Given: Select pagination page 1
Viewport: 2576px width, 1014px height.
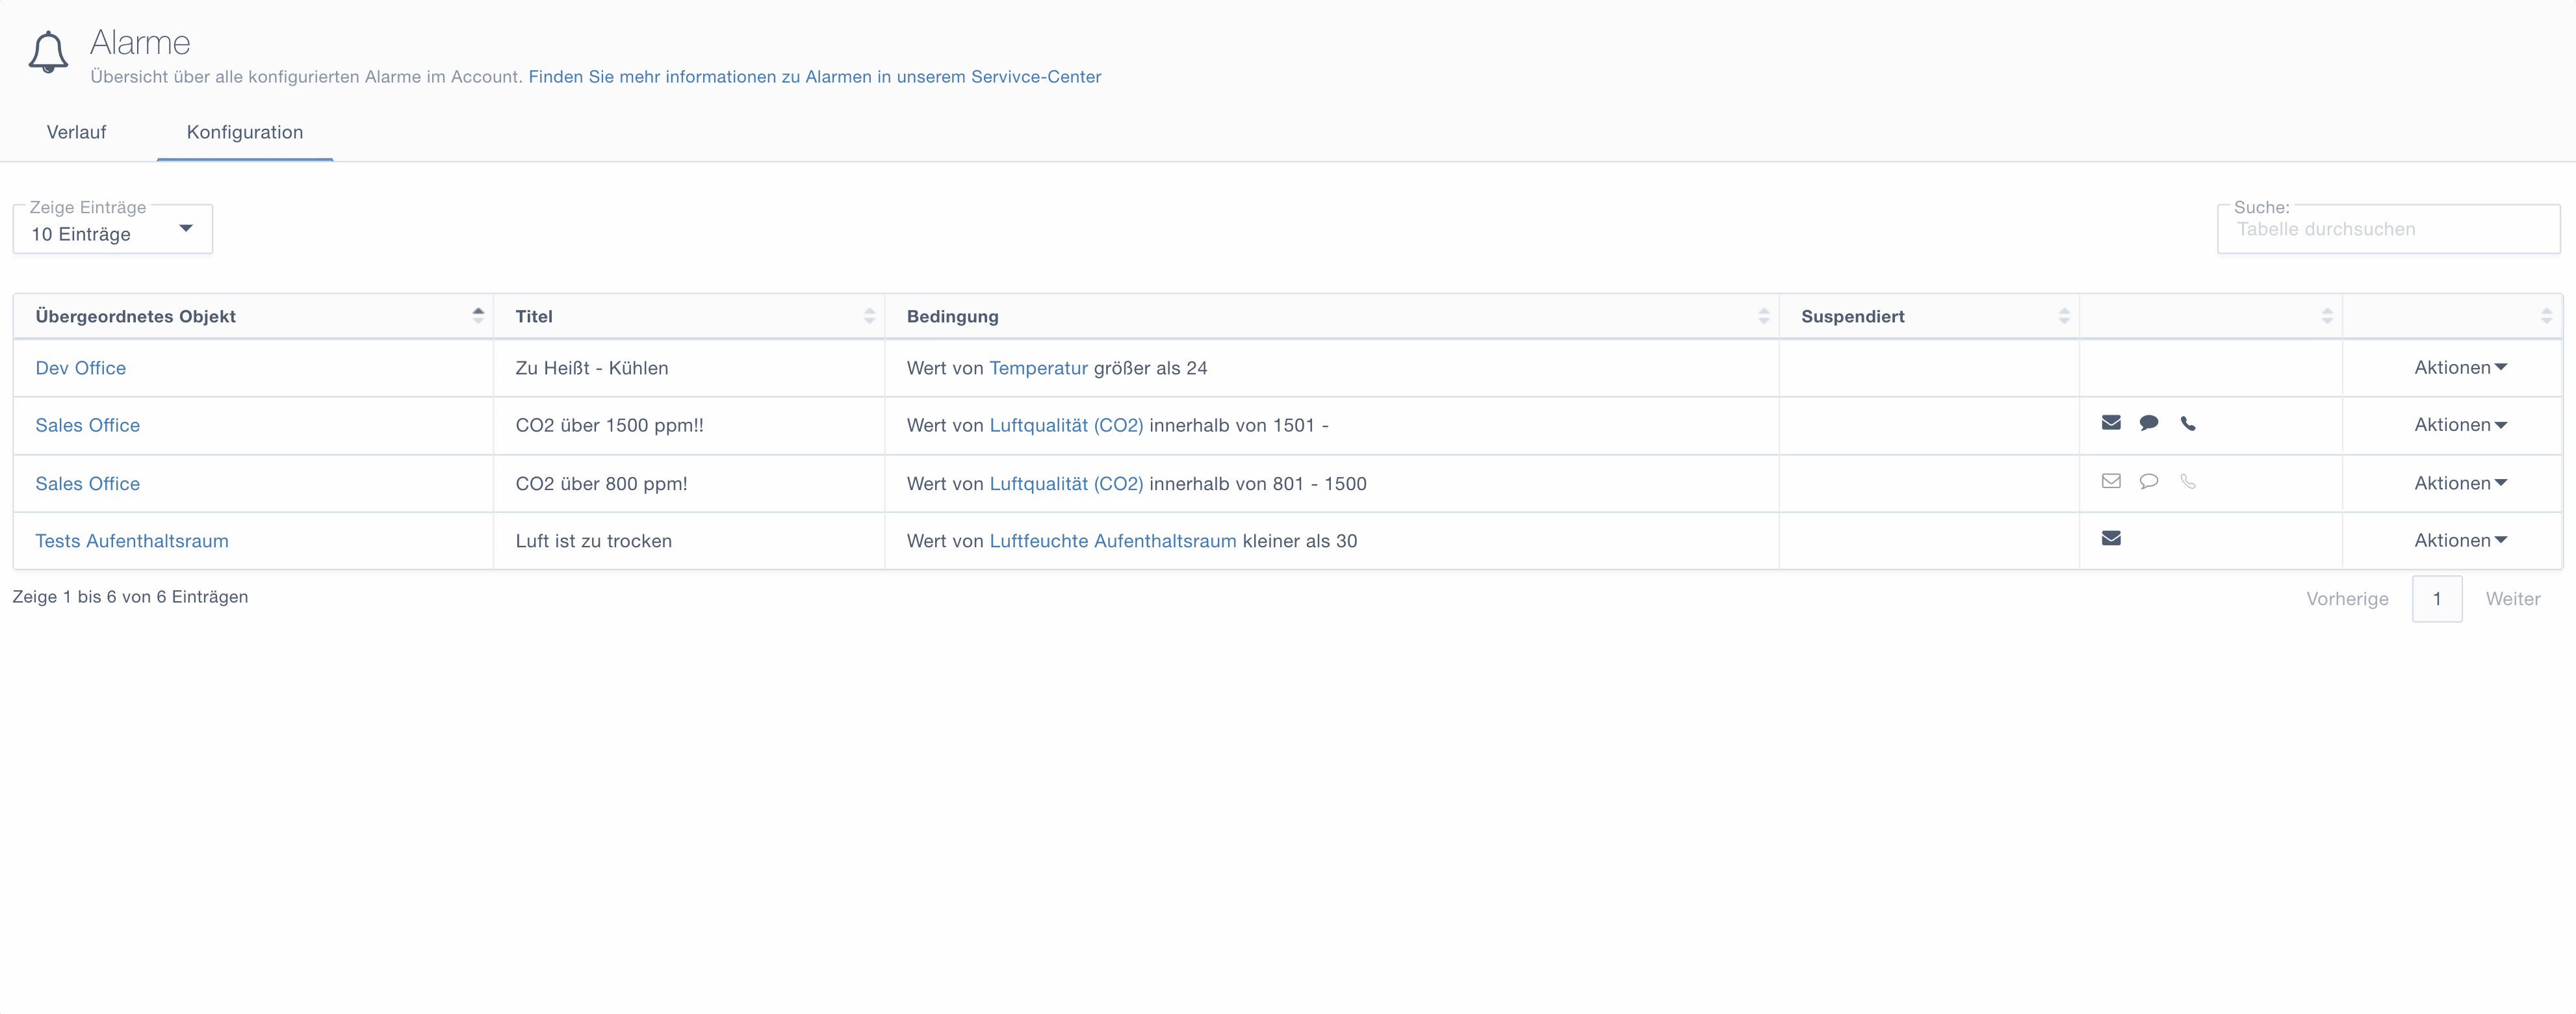Looking at the screenshot, I should coord(2437,599).
